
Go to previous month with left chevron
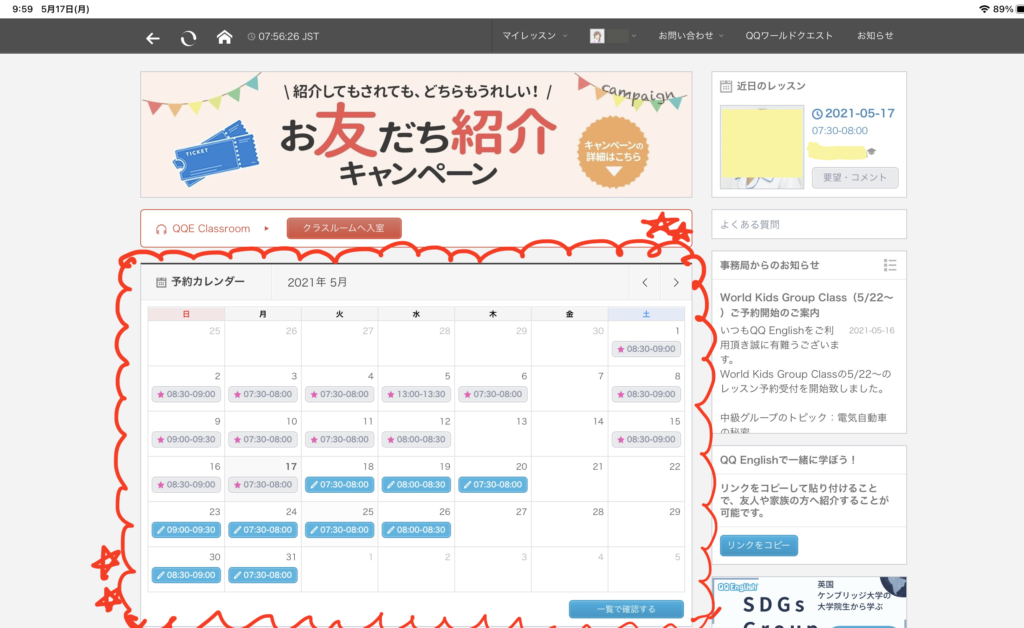[645, 283]
